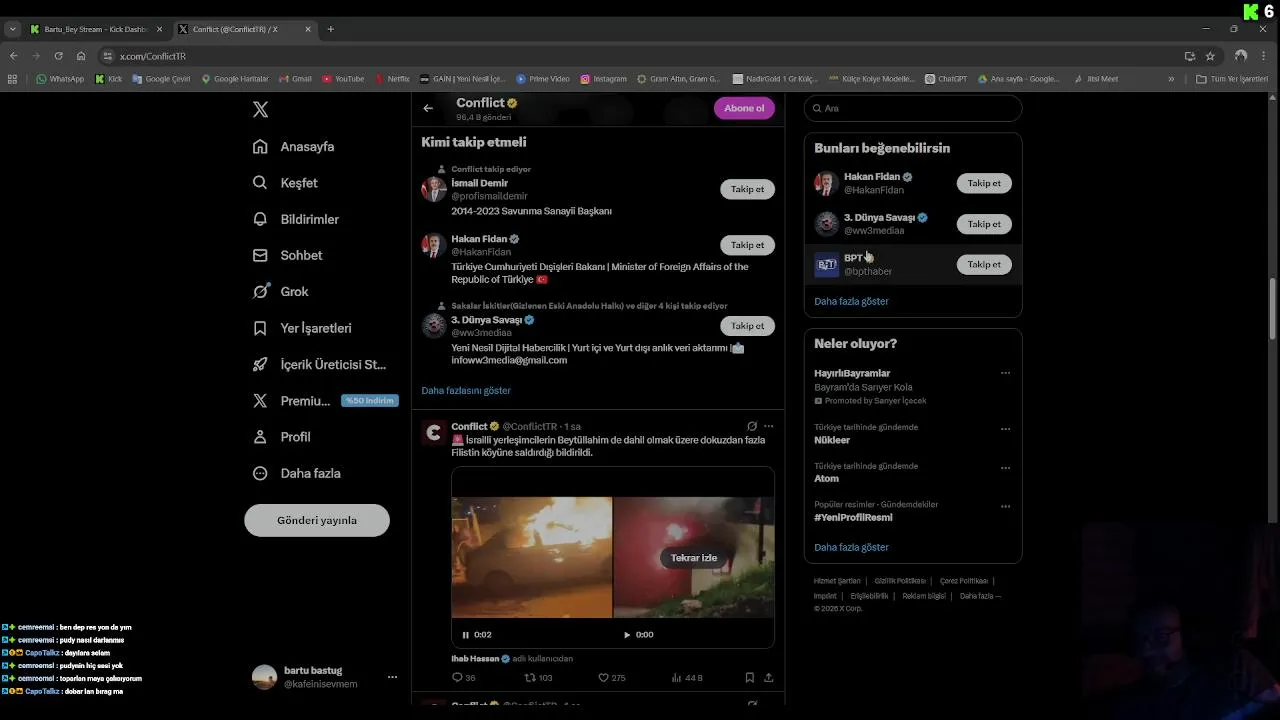Bookmark the Conflict post
The image size is (1280, 720).
click(x=749, y=677)
